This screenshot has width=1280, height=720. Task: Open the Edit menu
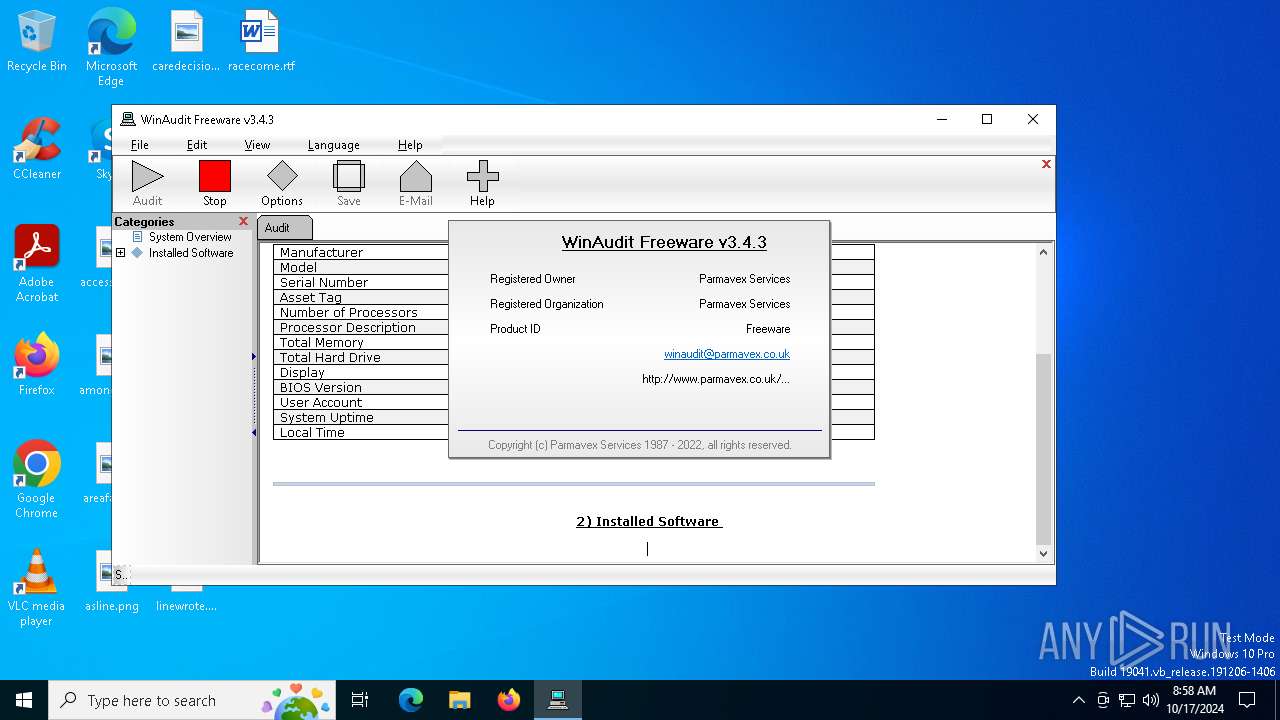(x=197, y=145)
